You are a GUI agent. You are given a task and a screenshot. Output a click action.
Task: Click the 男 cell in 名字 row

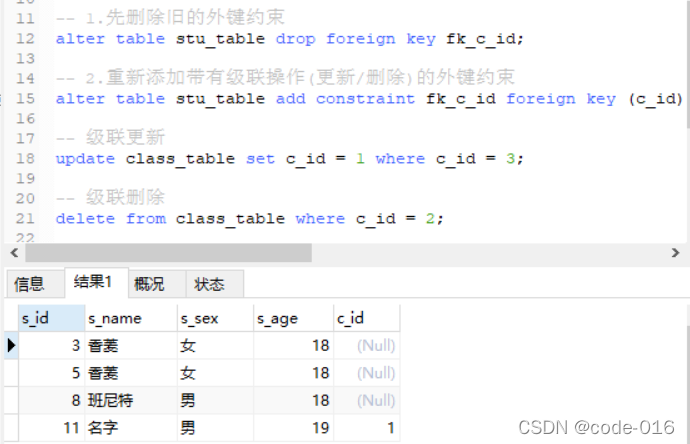click(216, 428)
